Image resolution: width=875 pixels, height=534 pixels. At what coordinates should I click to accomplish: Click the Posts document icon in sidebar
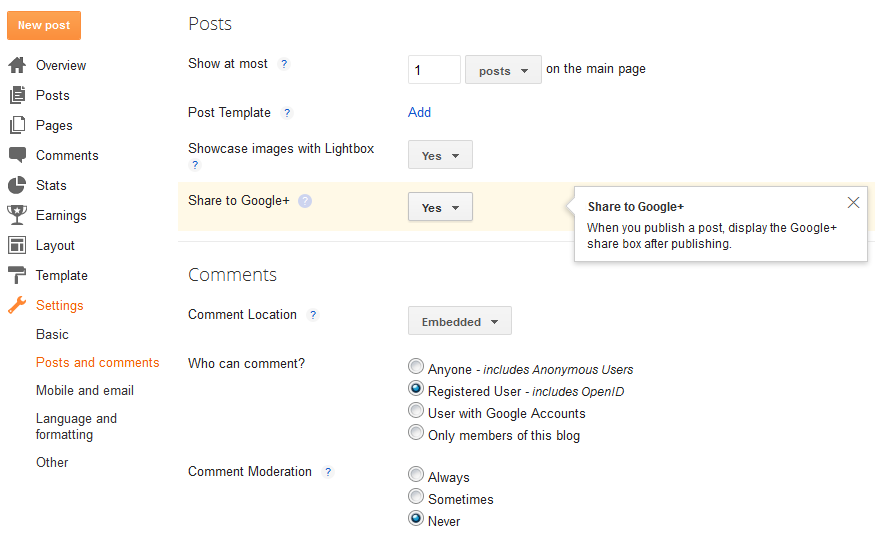(x=17, y=95)
